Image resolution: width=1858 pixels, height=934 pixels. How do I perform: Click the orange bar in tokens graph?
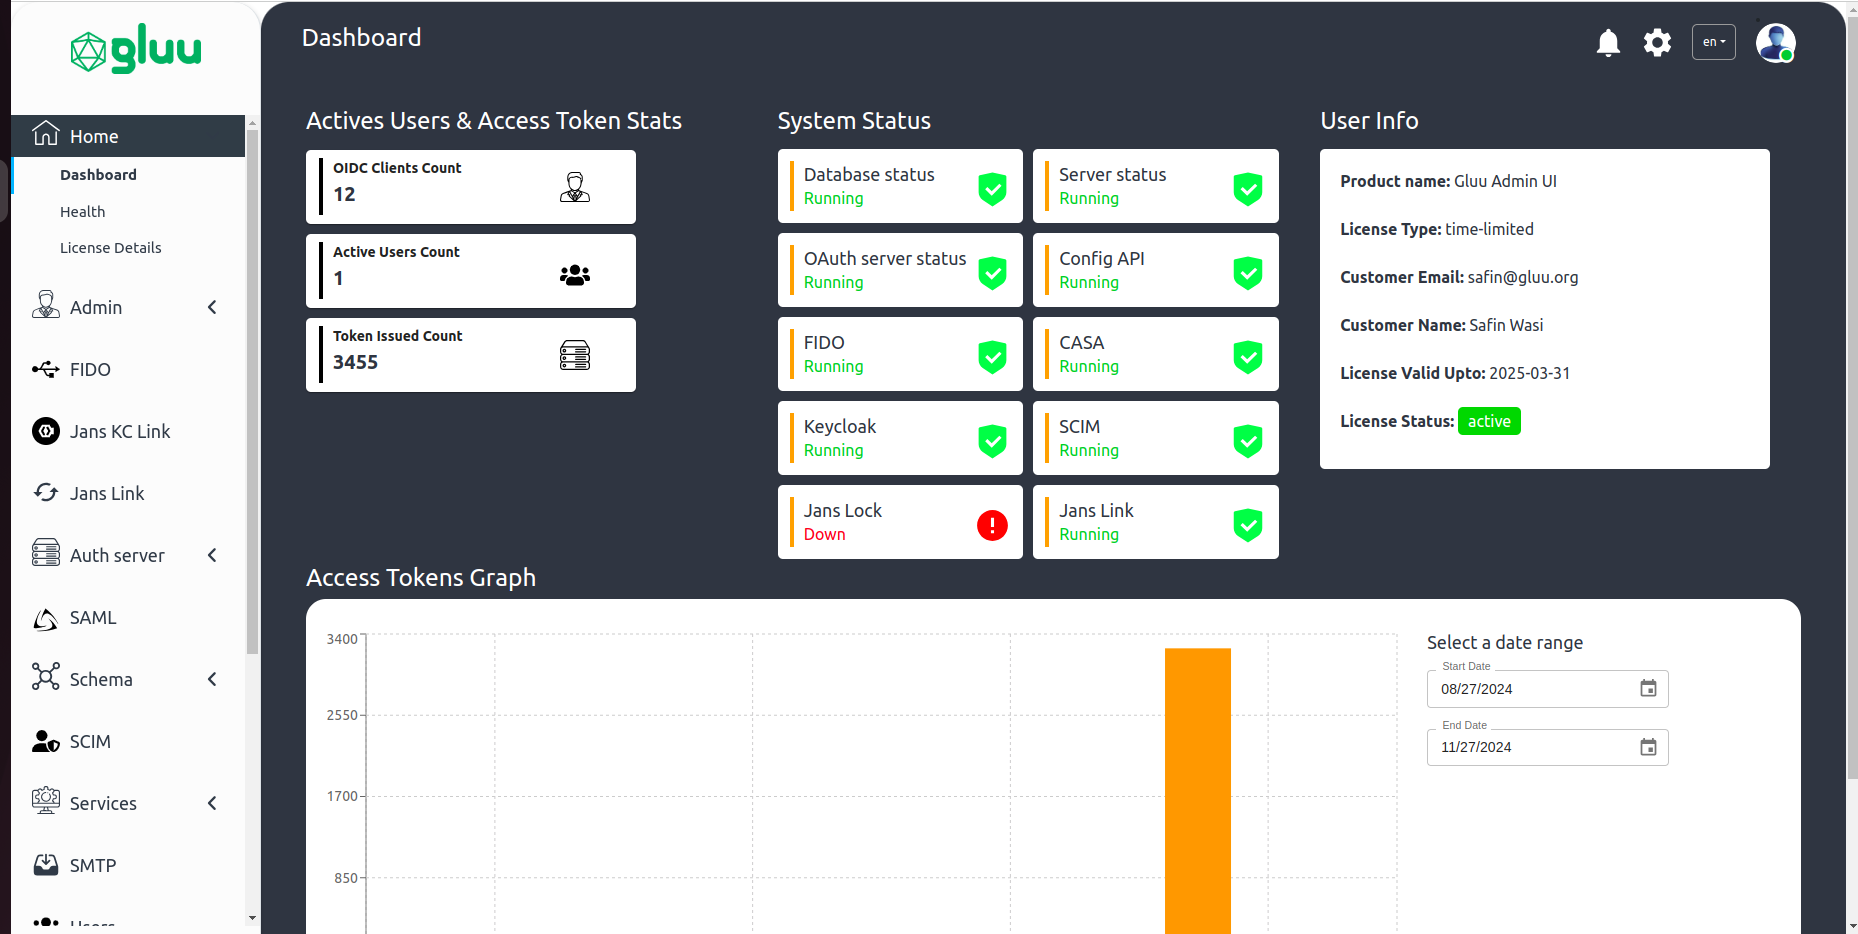(1197, 791)
